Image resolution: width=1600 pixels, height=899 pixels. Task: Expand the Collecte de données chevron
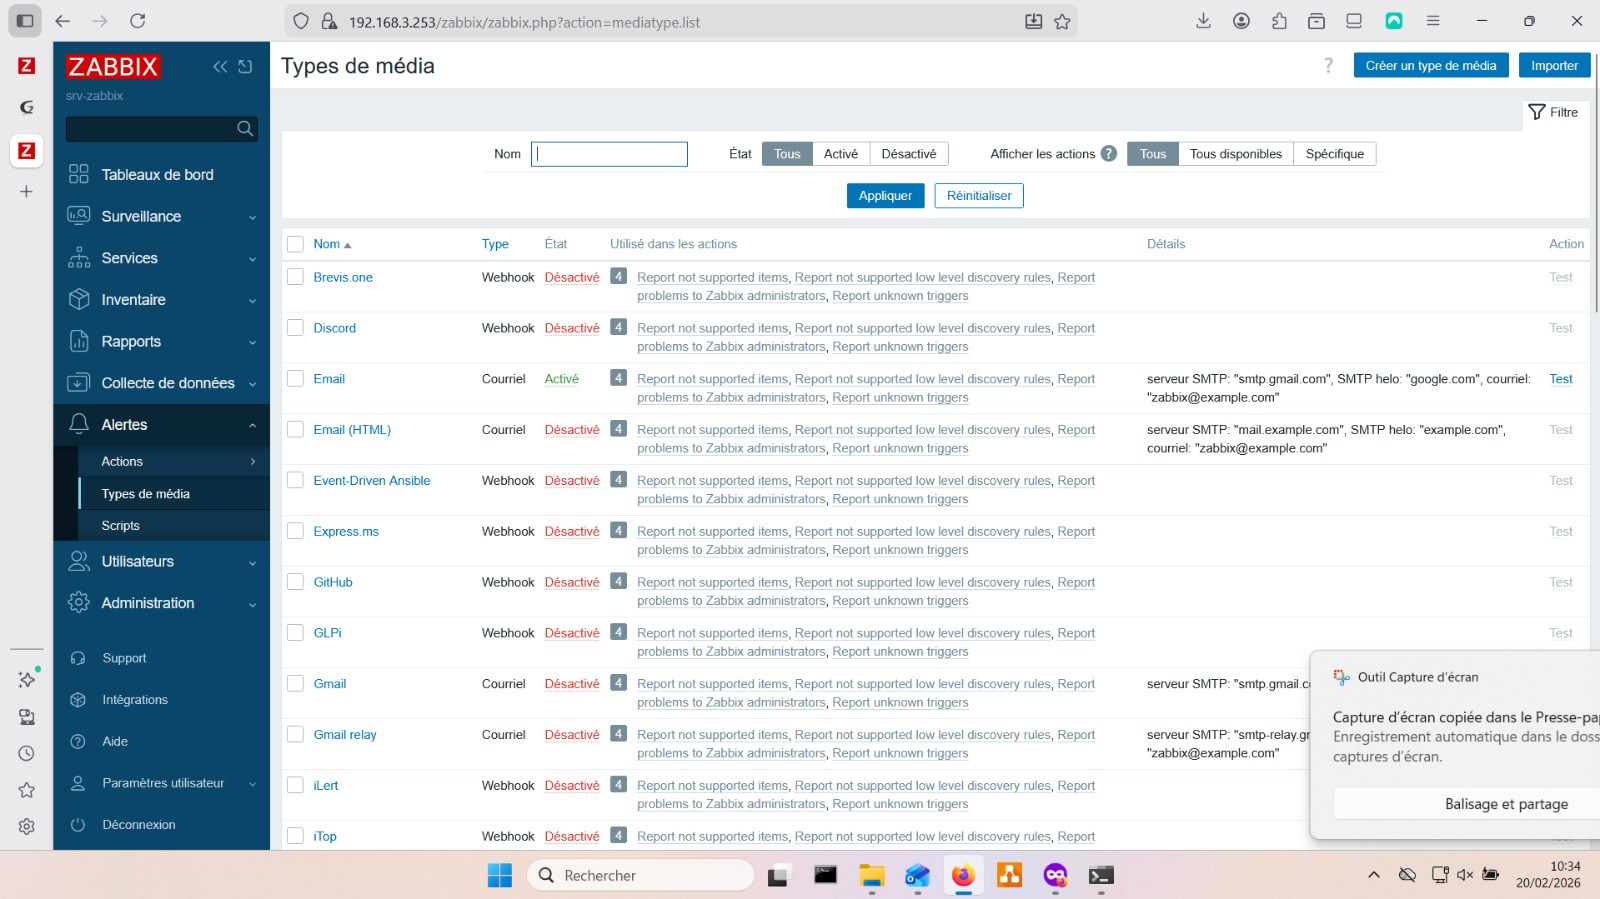point(252,385)
